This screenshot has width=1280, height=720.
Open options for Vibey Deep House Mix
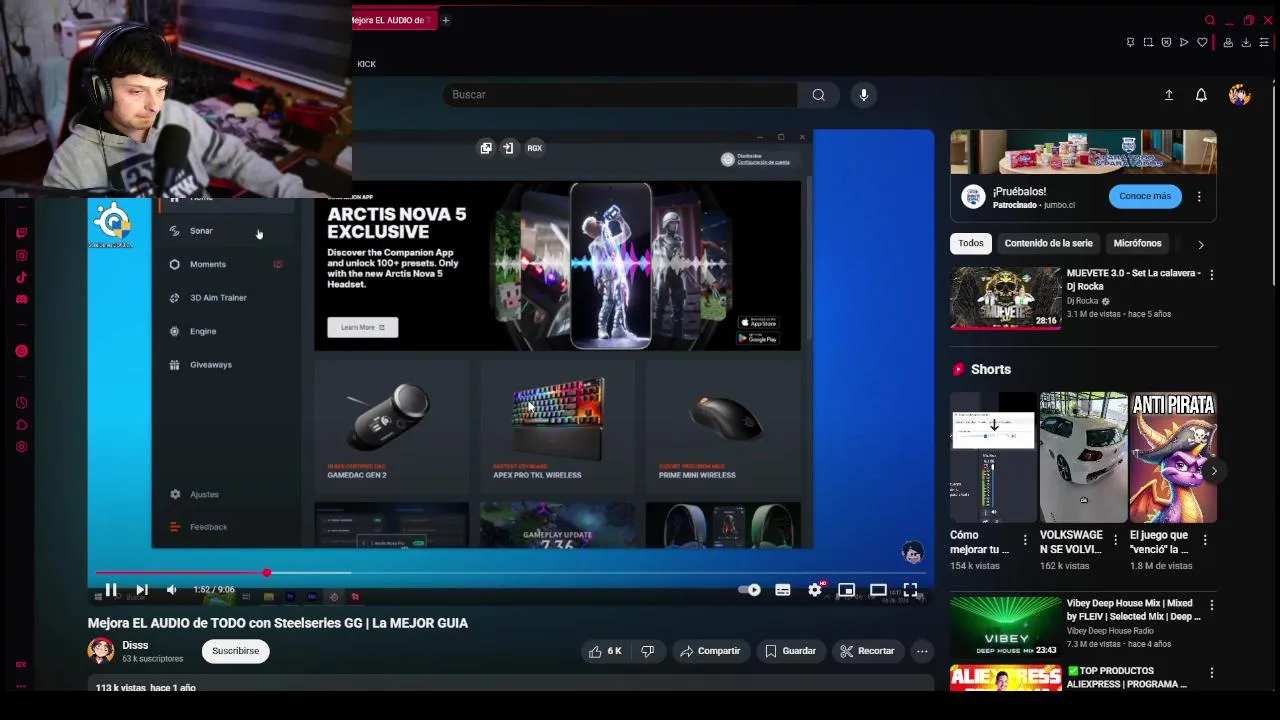coord(1211,605)
